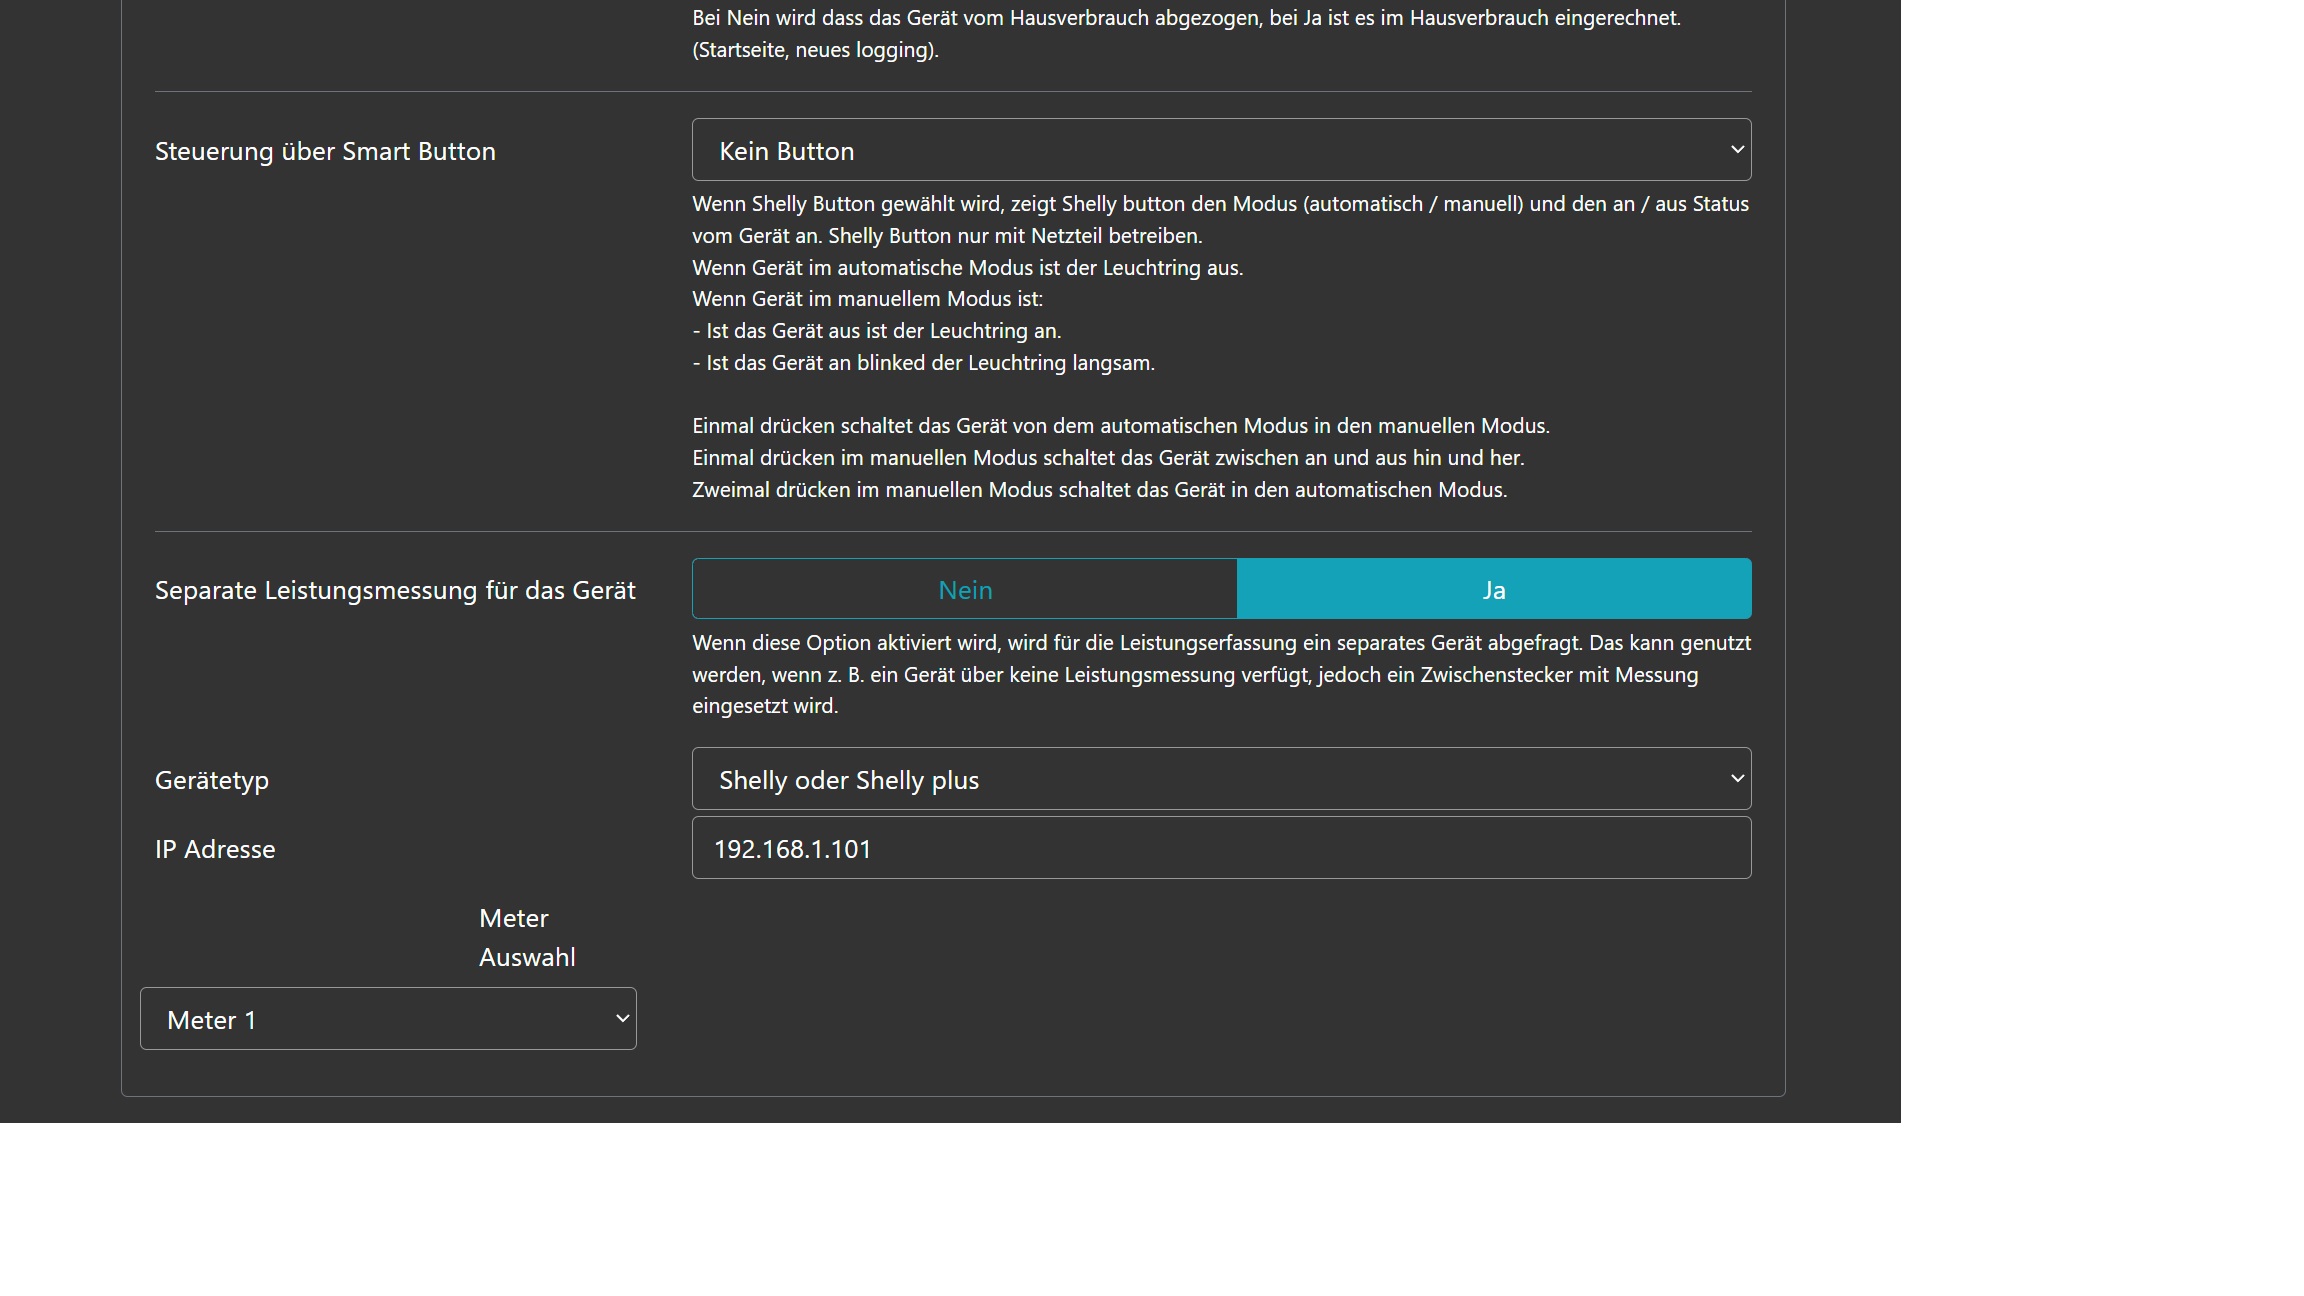Click the 'Einmal drücken schaltet das Gerät' instruction line

click(x=1120, y=426)
